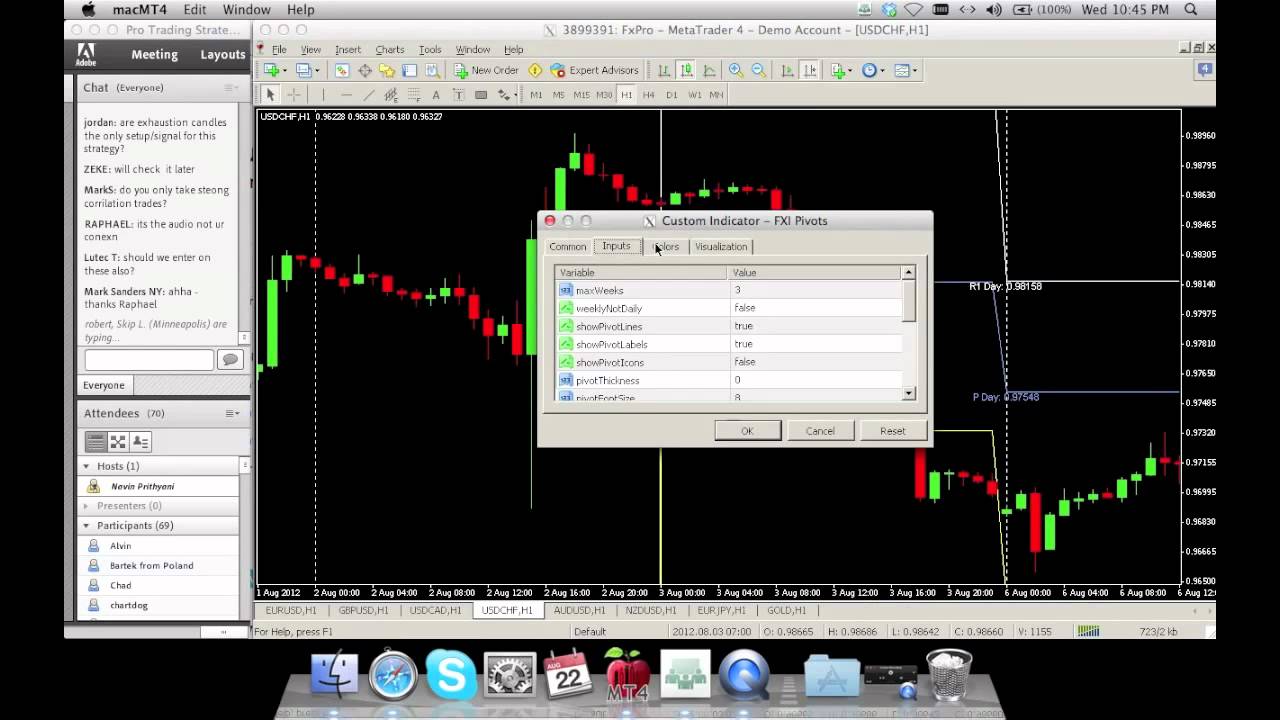This screenshot has width=1280, height=720.
Task: Enable Auto Scroll chart icon
Action: [x=787, y=70]
